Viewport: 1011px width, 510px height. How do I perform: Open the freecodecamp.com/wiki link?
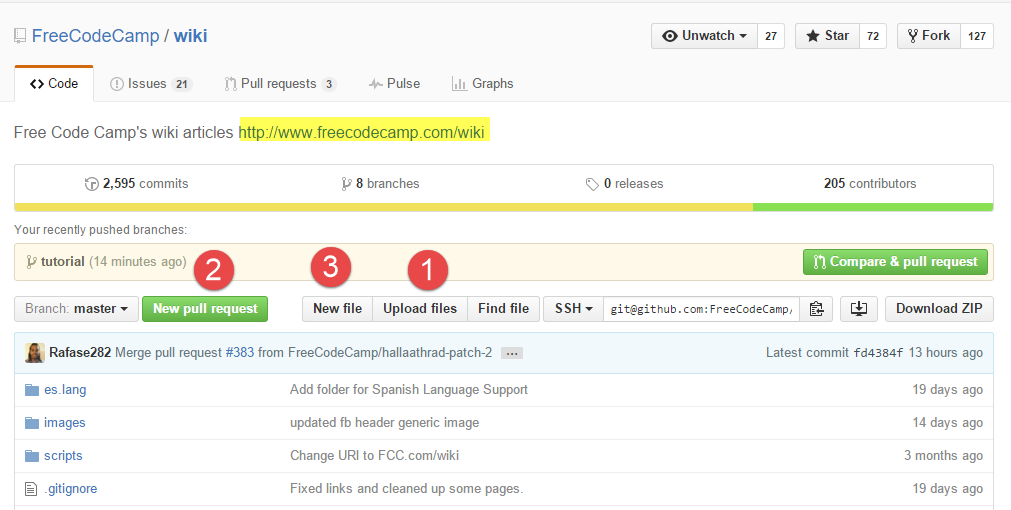click(x=362, y=132)
